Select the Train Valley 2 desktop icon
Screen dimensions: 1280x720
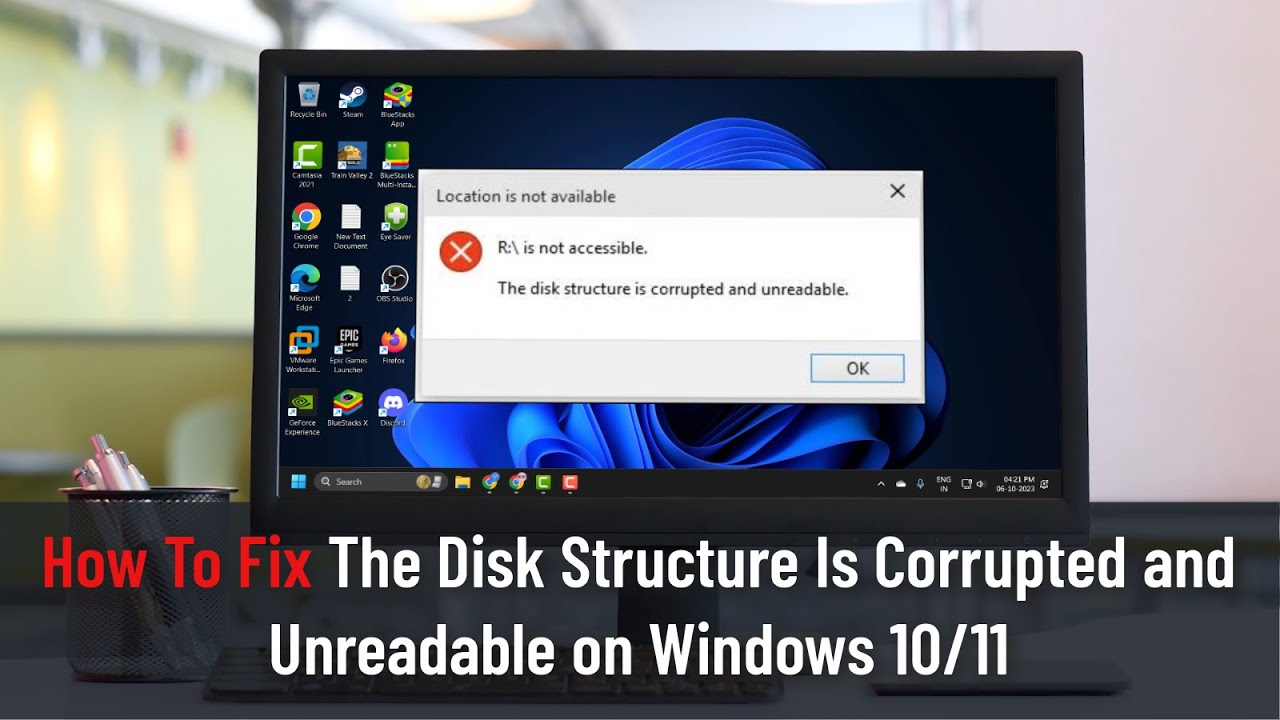click(351, 161)
